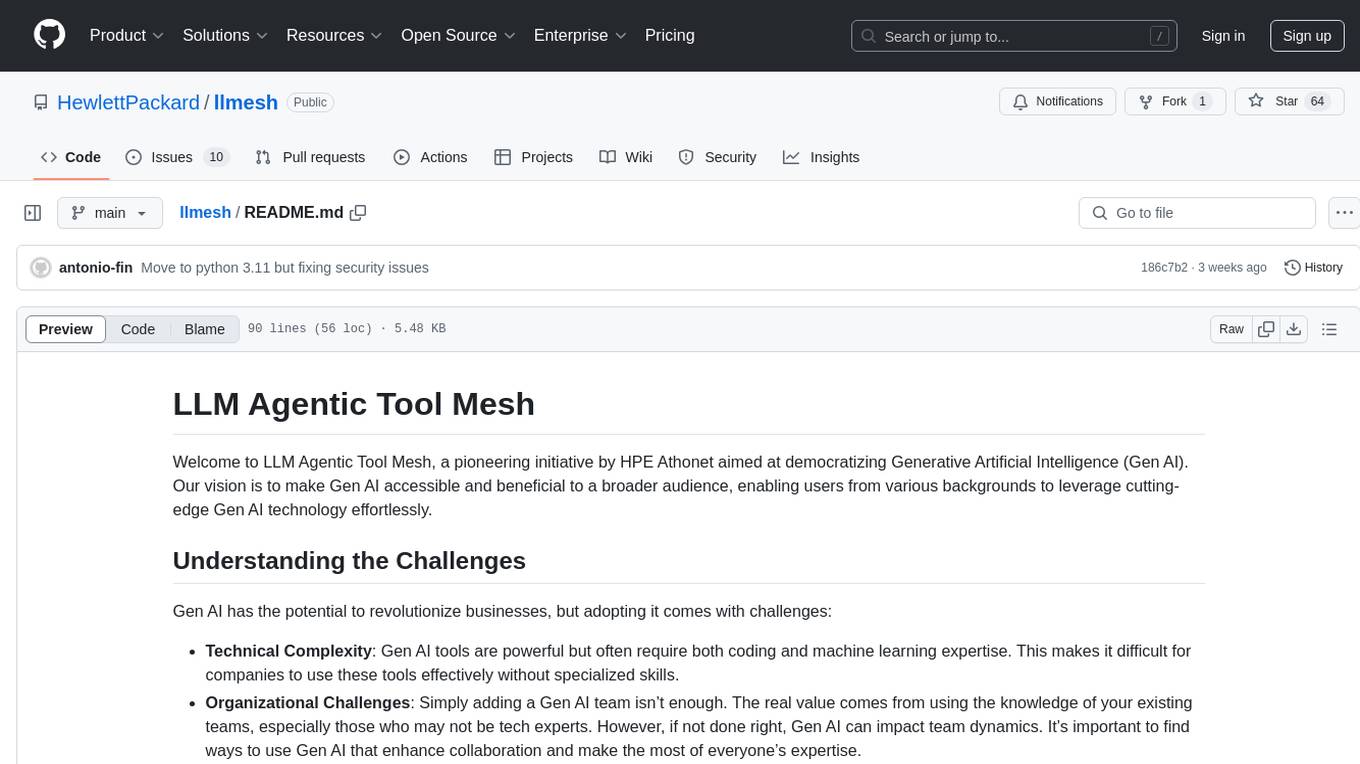Click the LLM Agentic Tool Mesh heading
This screenshot has height=764, width=1360.
pyautogui.click(x=354, y=404)
